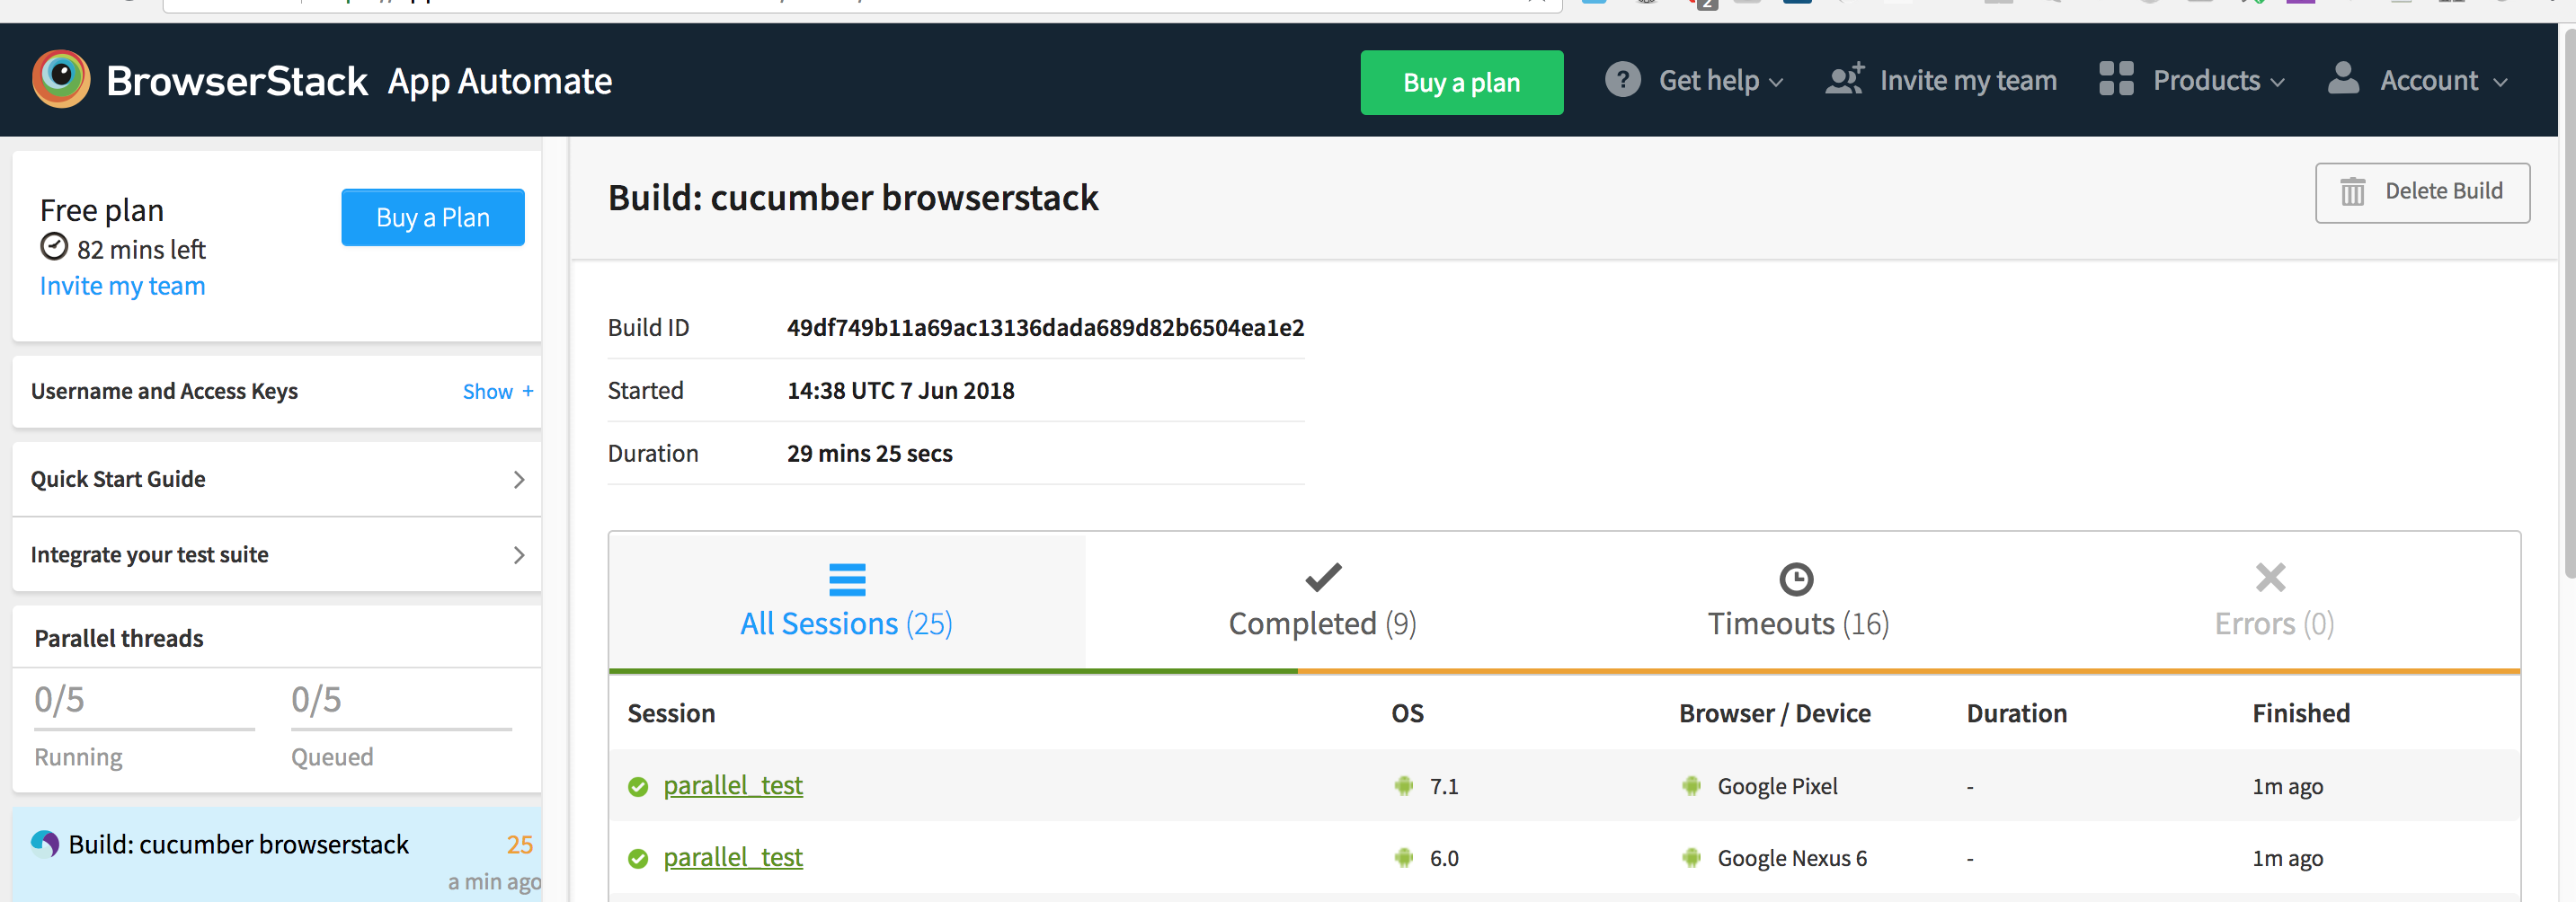Click the Delete Build button
The height and width of the screenshot is (902, 2576).
pyautogui.click(x=2422, y=192)
